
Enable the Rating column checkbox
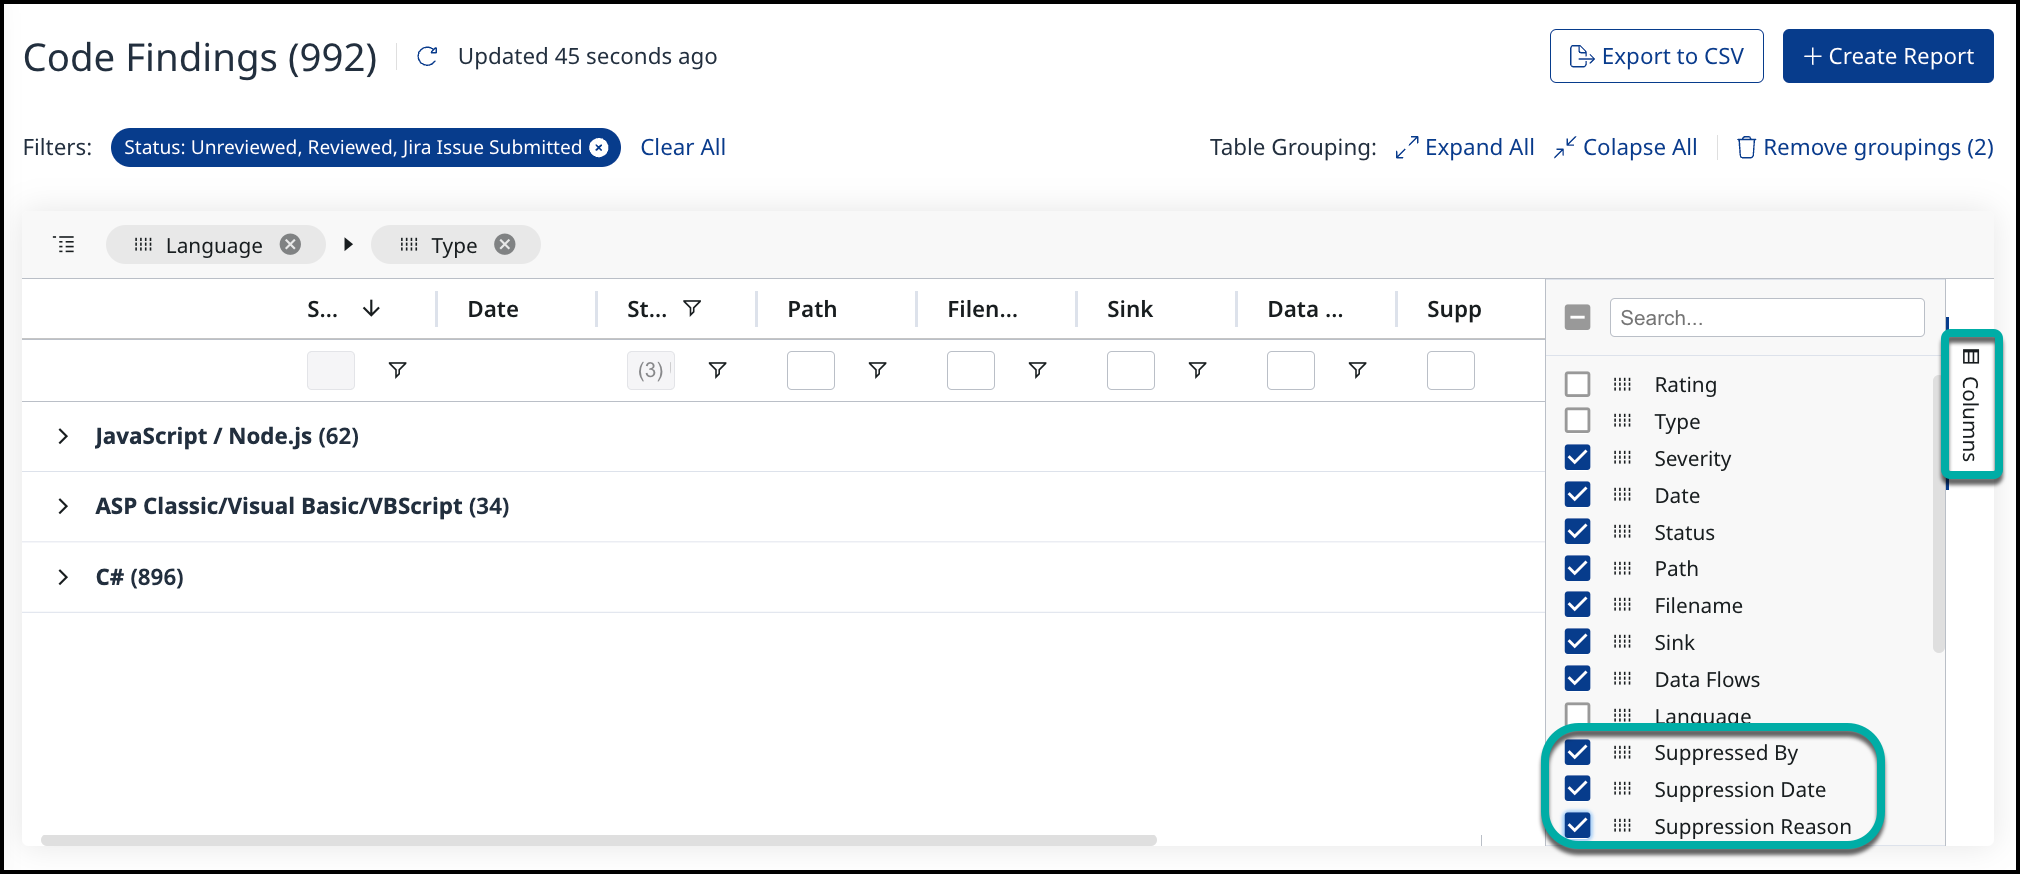[1577, 384]
